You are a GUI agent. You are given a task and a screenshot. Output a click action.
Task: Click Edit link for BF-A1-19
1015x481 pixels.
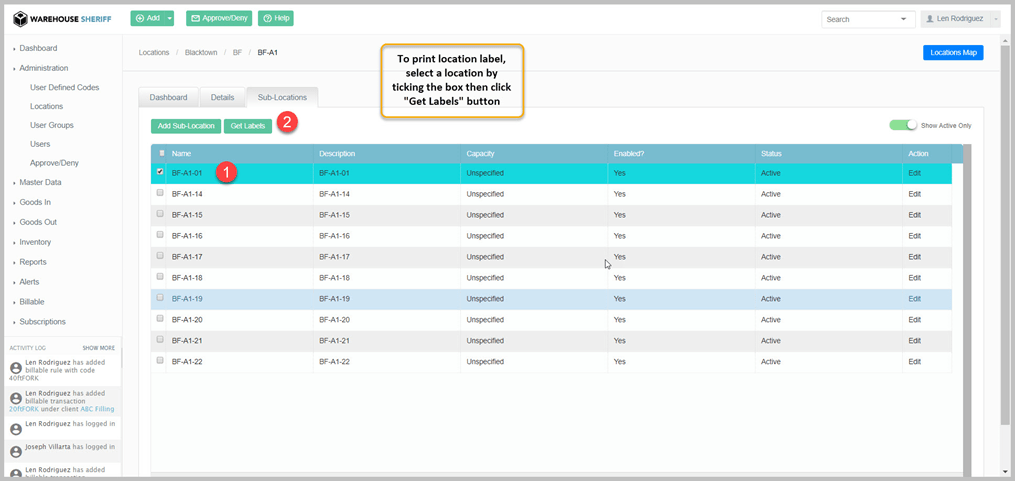914,298
